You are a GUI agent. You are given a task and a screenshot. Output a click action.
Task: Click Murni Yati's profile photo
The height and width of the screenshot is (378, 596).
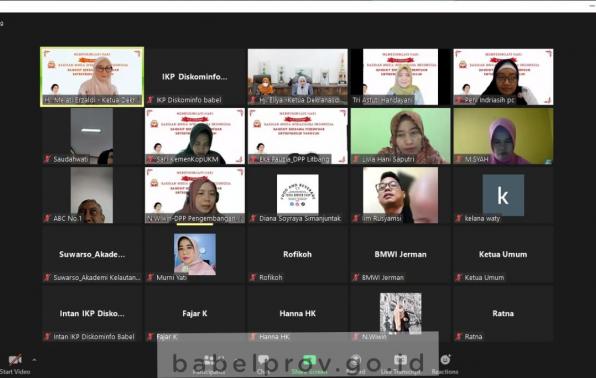195,254
